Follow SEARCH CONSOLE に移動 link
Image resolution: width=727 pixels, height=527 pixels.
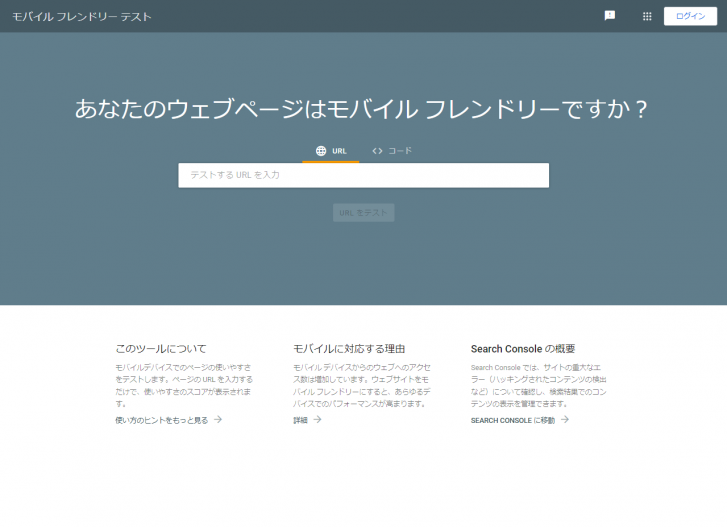[520, 420]
